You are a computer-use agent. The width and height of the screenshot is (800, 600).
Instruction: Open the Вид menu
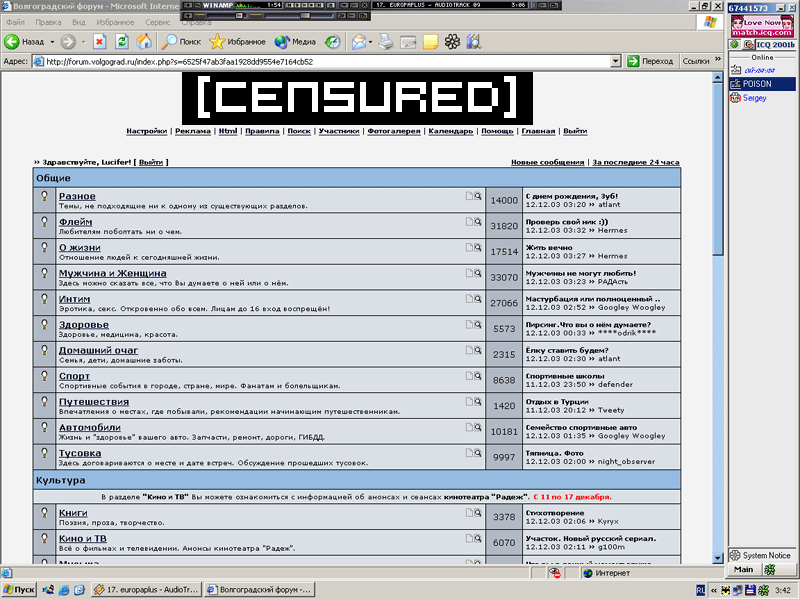point(78,21)
